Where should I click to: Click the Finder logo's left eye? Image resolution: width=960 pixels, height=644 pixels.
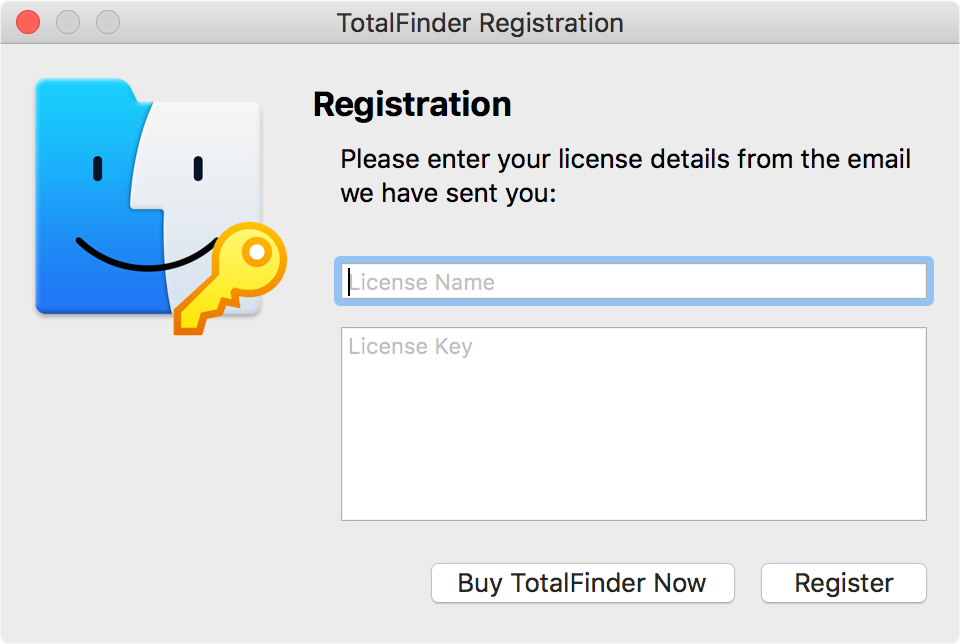[x=97, y=167]
